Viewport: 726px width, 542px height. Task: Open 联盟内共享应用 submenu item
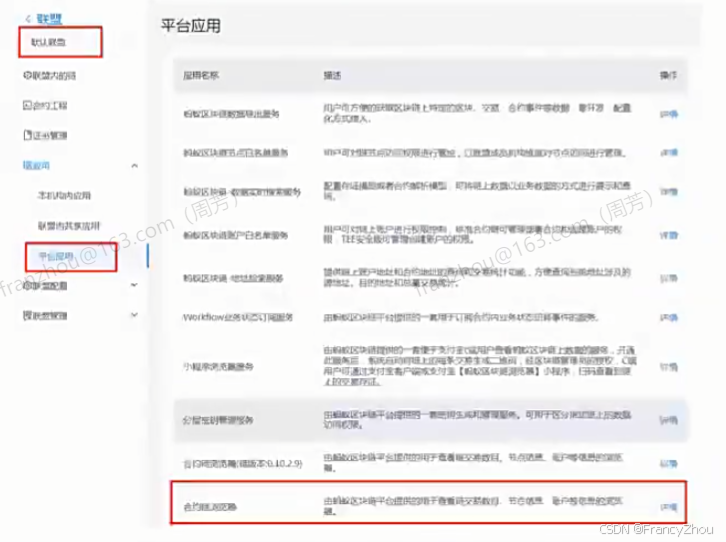point(69,226)
